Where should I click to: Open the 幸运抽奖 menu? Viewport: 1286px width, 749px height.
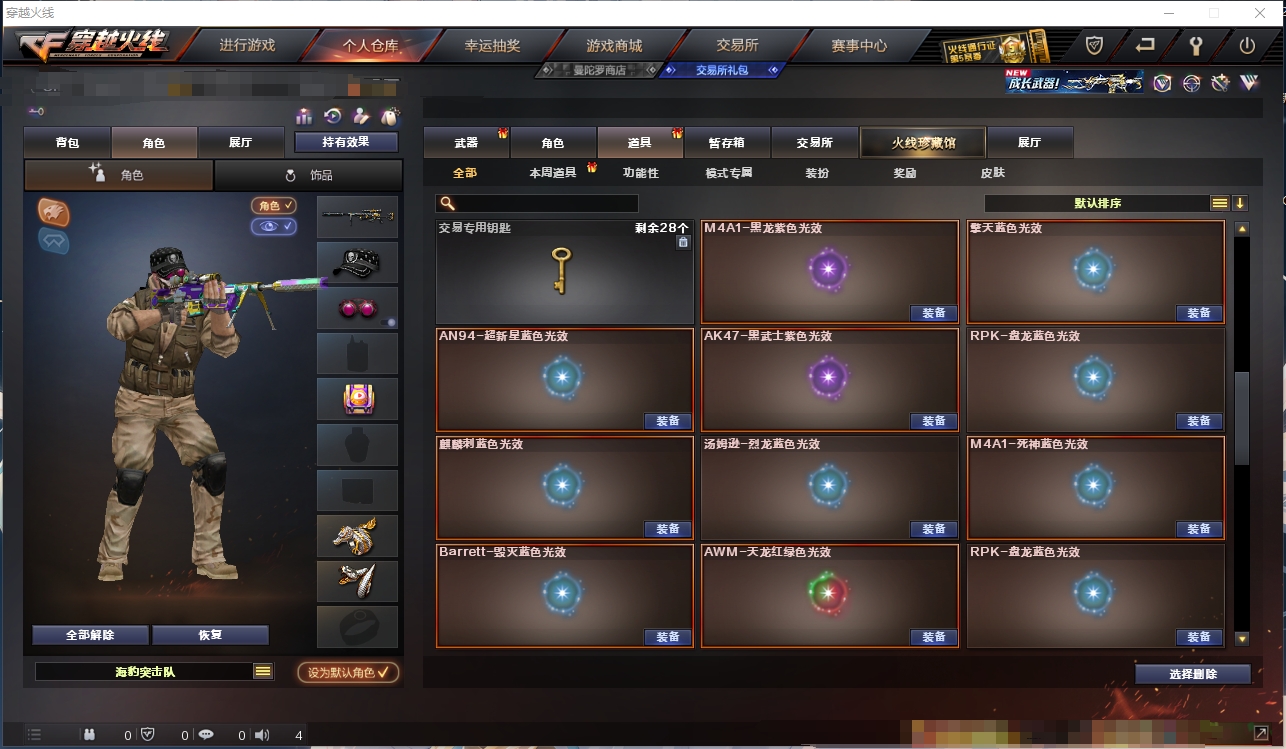[493, 46]
